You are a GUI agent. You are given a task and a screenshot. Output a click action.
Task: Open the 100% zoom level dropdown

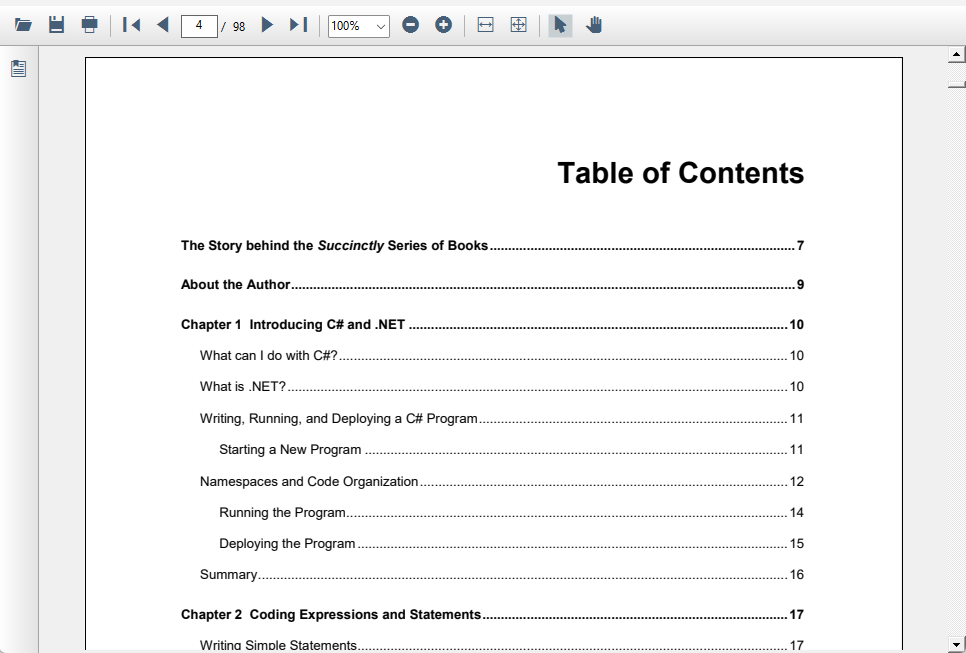(x=359, y=26)
